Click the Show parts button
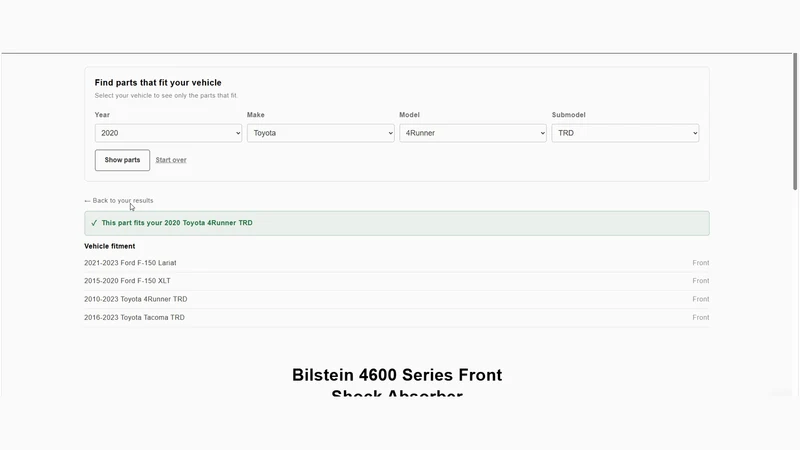 tap(122, 160)
